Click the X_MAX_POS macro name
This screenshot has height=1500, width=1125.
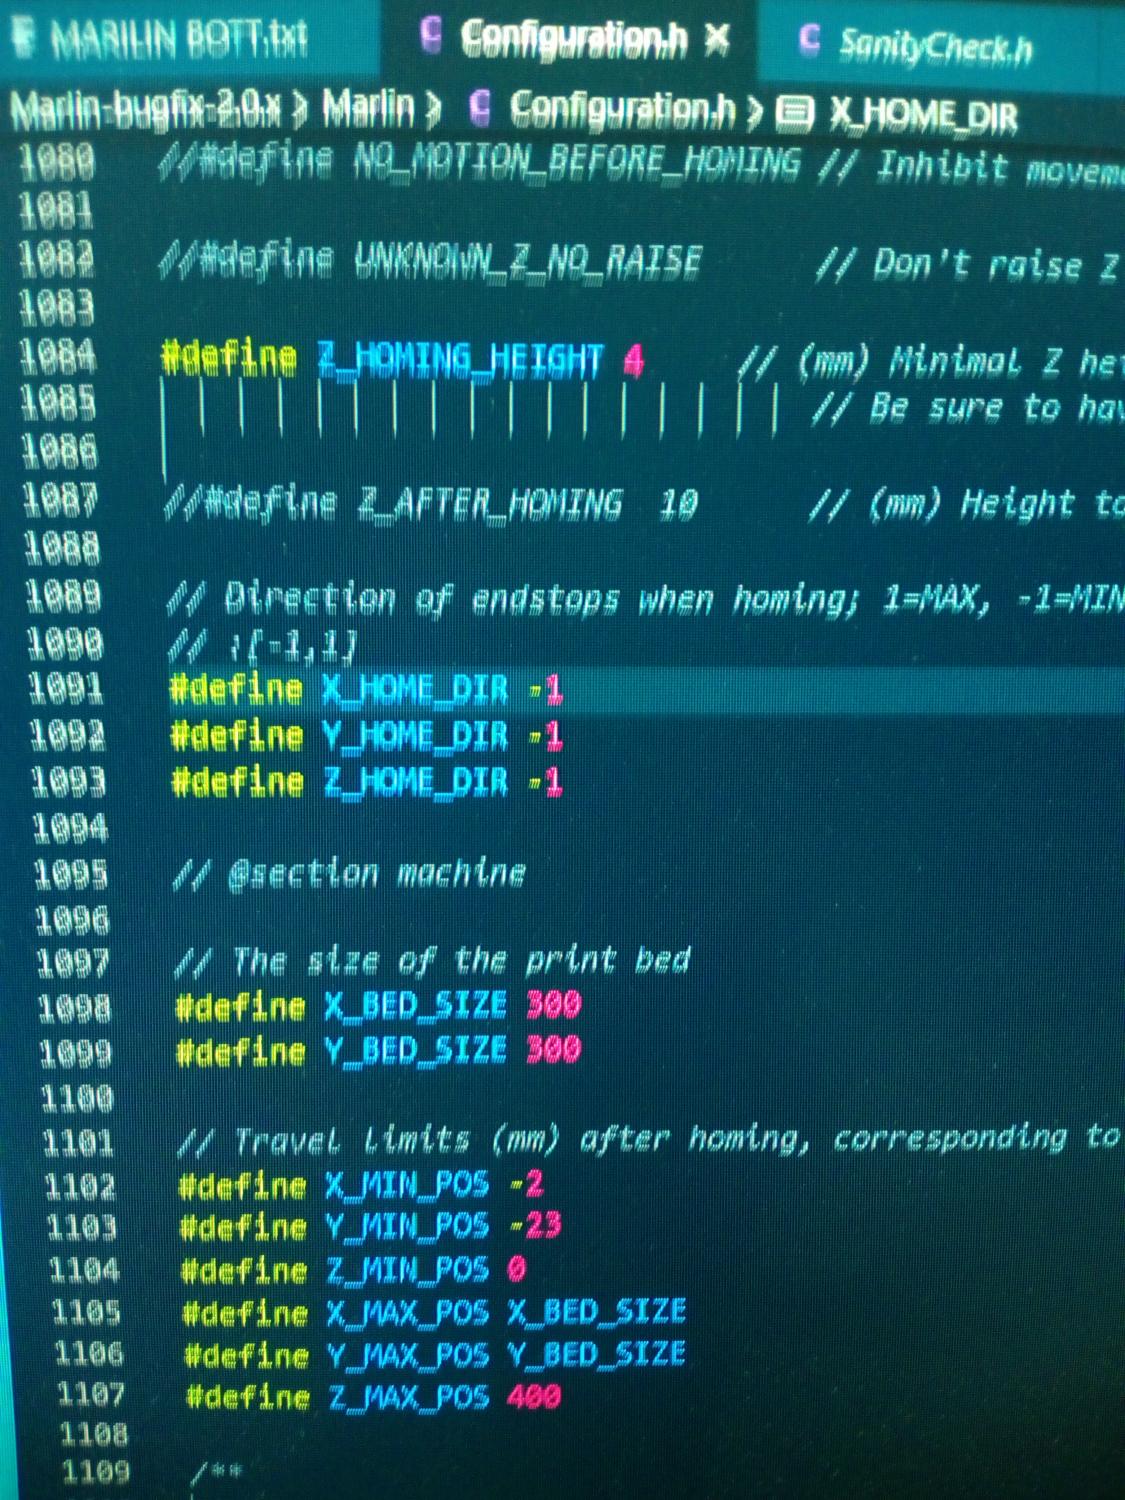click(x=409, y=1312)
